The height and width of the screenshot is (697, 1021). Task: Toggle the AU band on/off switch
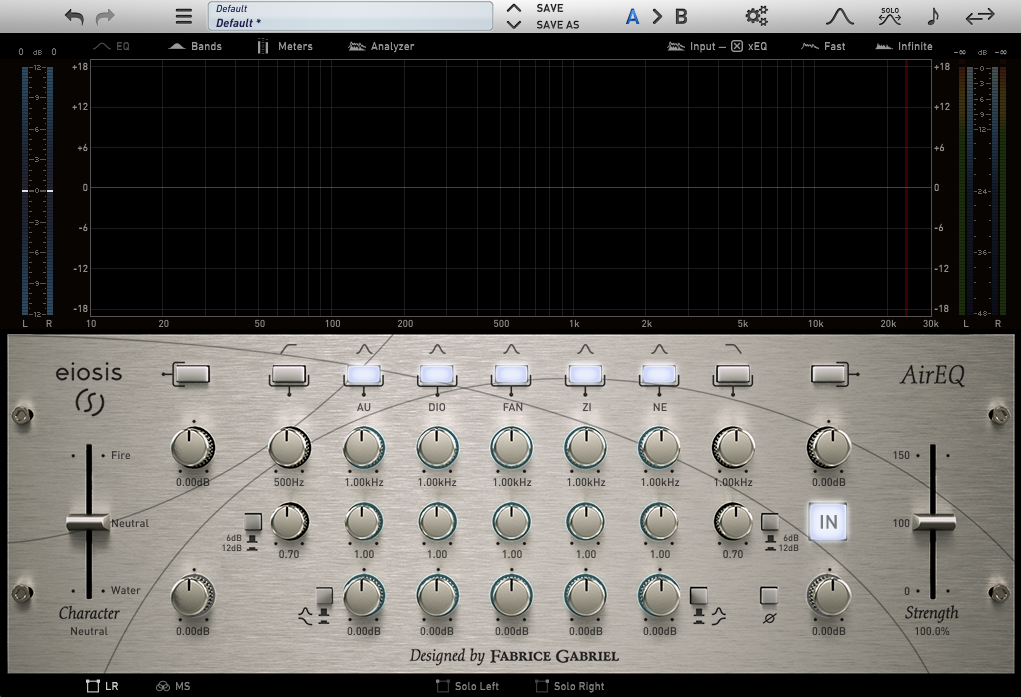pyautogui.click(x=363, y=375)
